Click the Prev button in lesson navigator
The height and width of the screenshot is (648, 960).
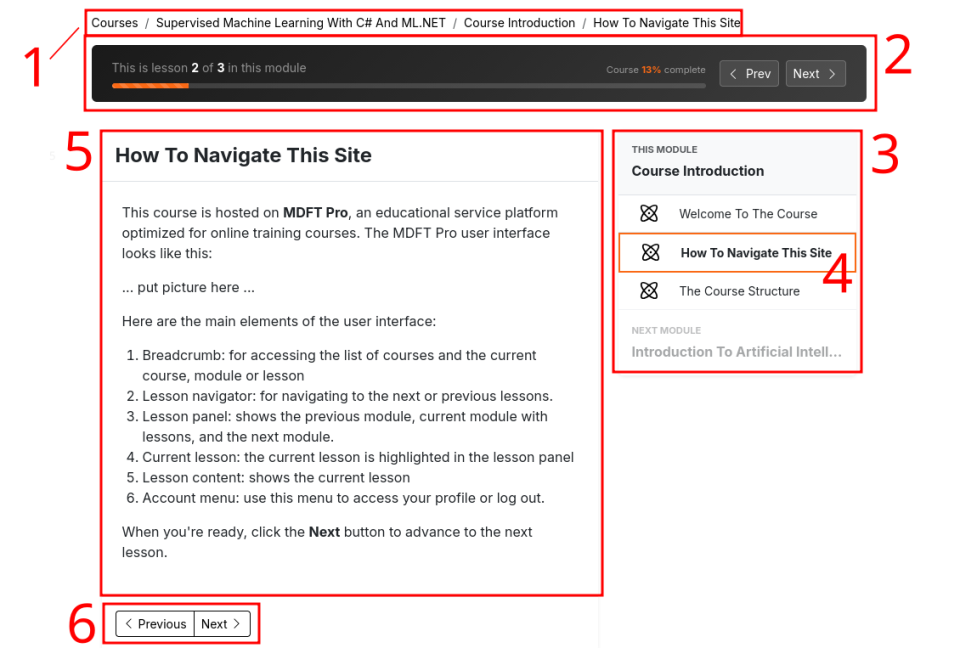tap(749, 73)
